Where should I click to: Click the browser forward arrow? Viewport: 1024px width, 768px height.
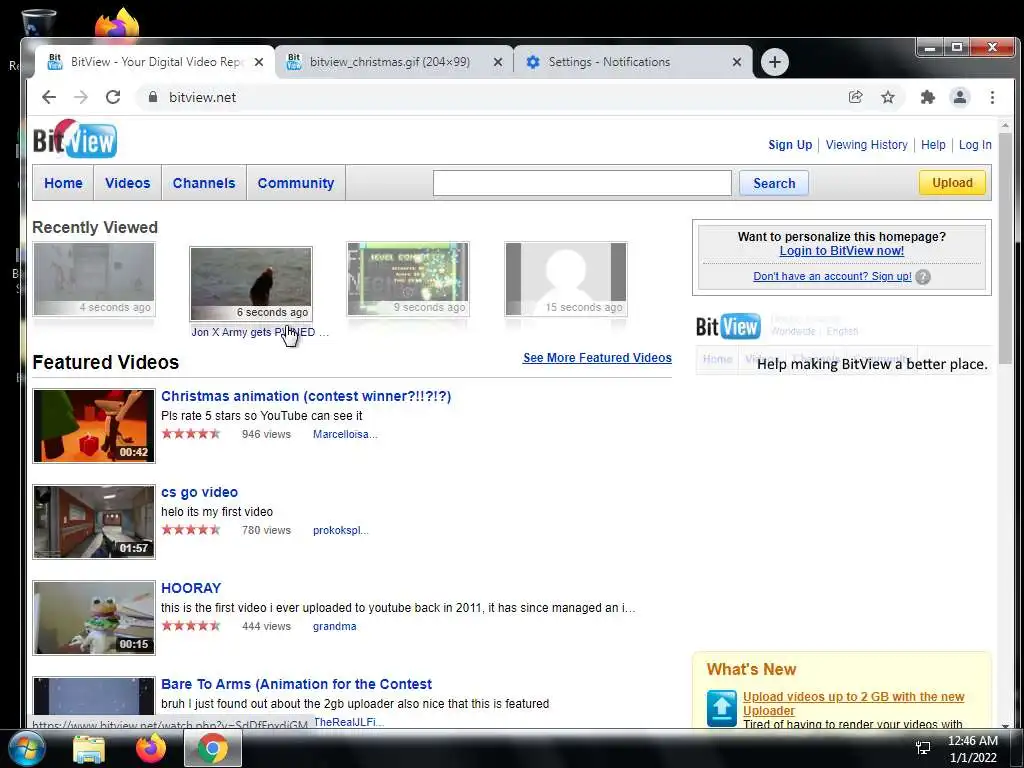pos(81,97)
